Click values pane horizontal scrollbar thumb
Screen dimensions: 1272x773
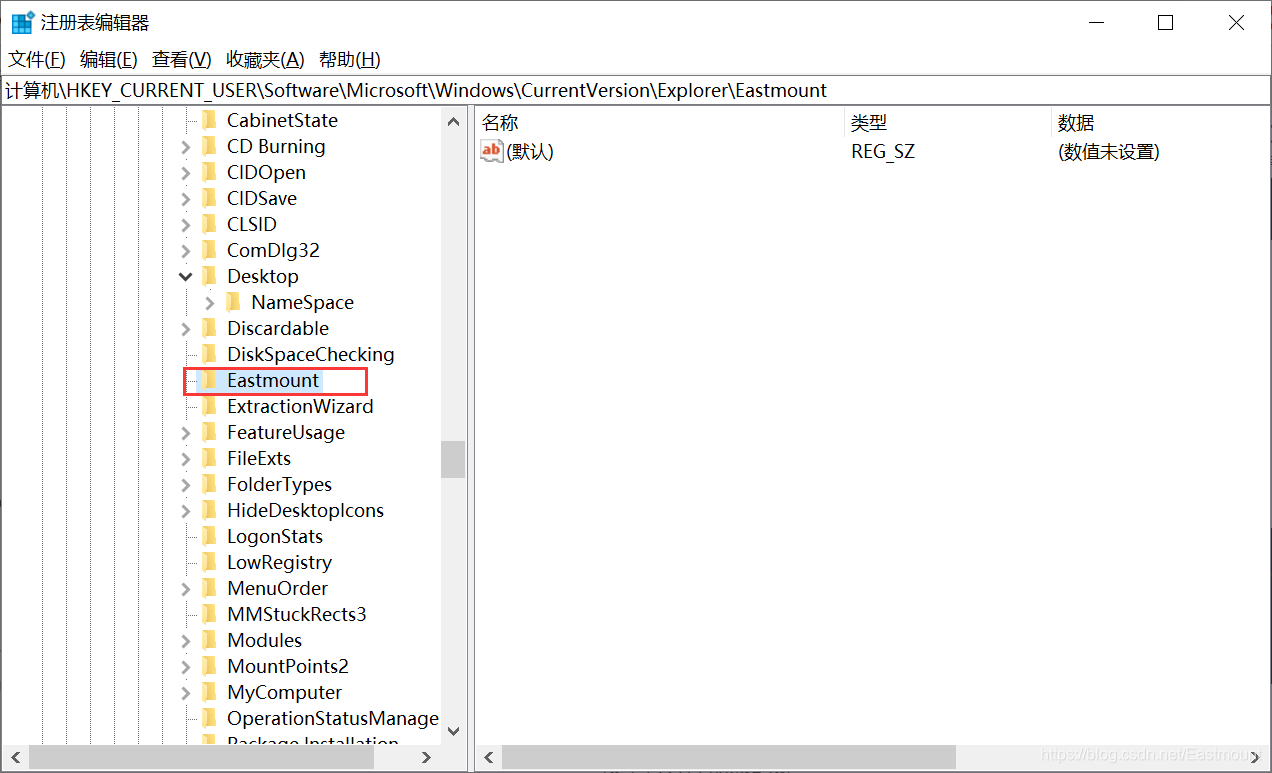coord(729,757)
